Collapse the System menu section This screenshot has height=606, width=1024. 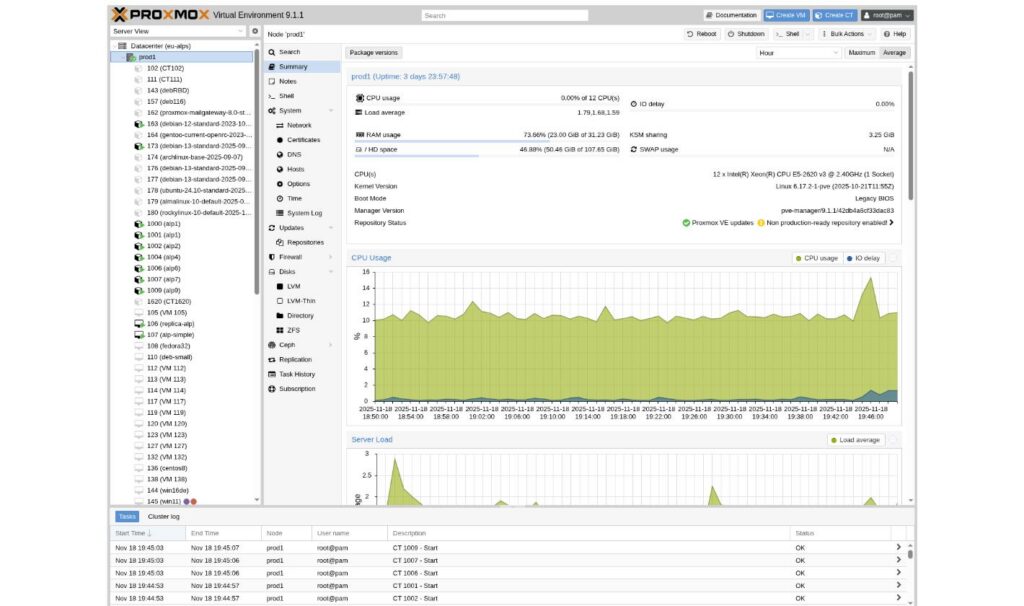point(331,111)
